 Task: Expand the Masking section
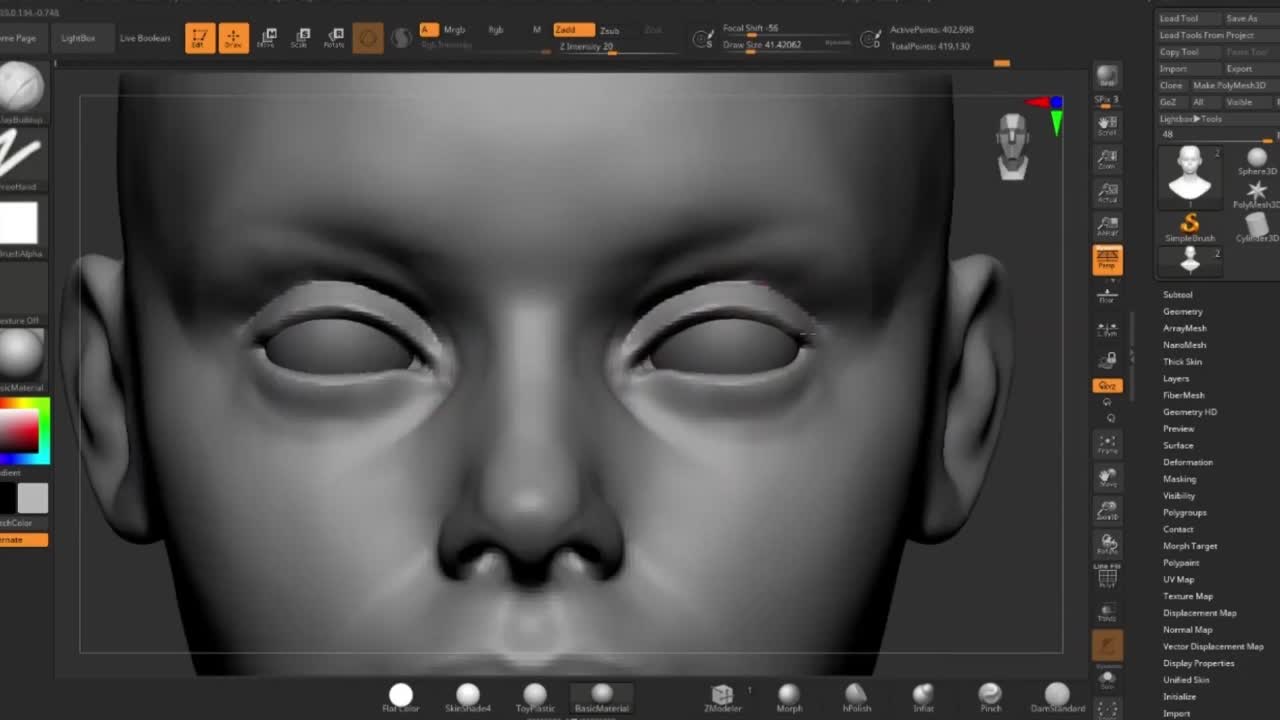[1179, 479]
